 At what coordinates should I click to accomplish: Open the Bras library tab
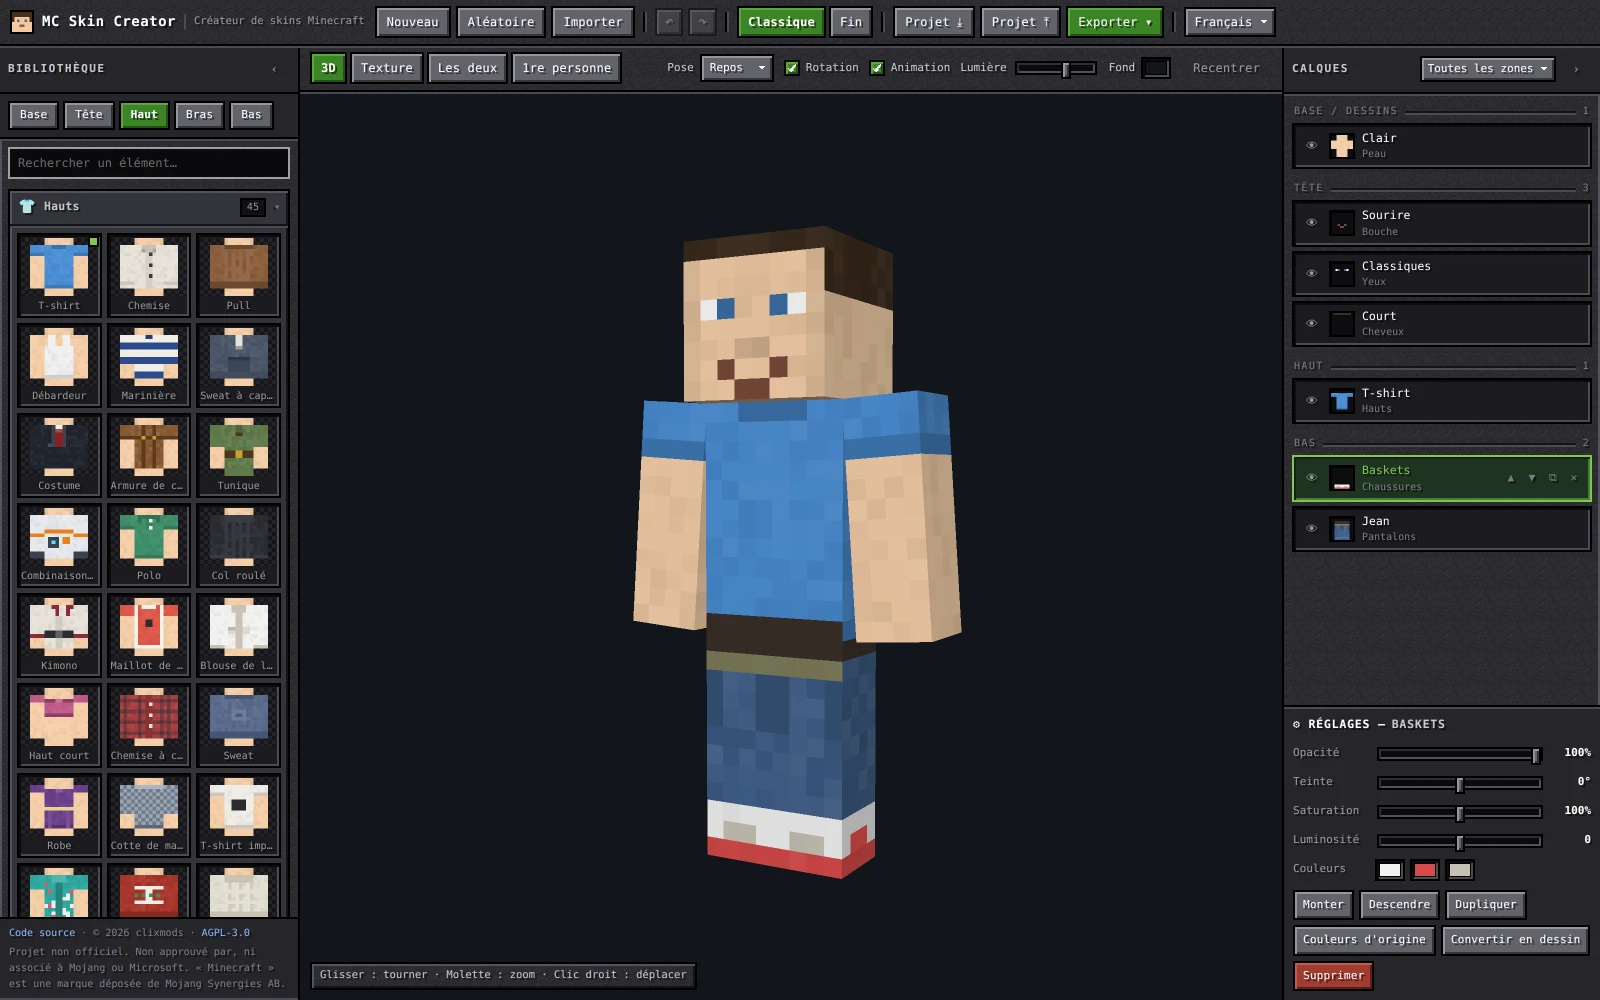(199, 115)
